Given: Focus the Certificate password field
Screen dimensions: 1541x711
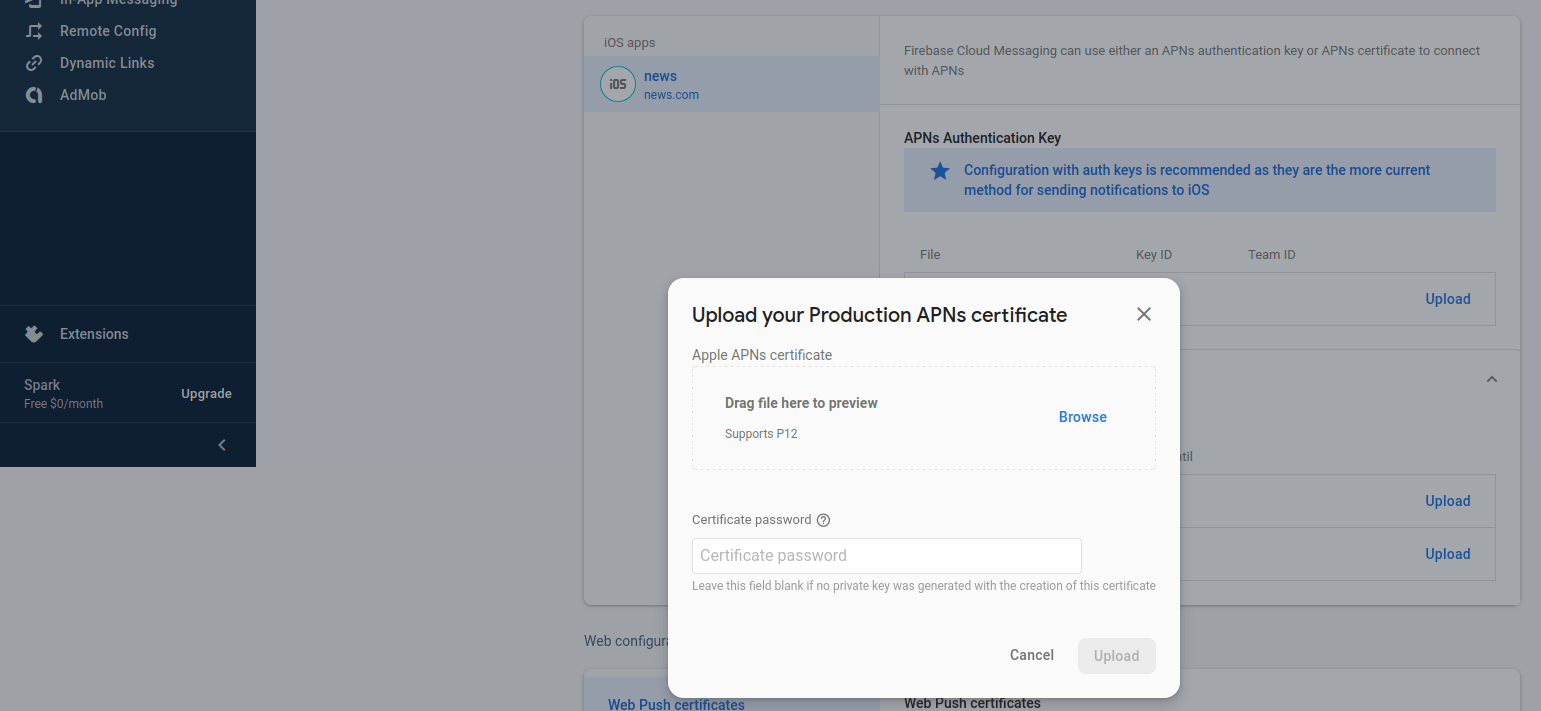Looking at the screenshot, I should pyautogui.click(x=886, y=556).
